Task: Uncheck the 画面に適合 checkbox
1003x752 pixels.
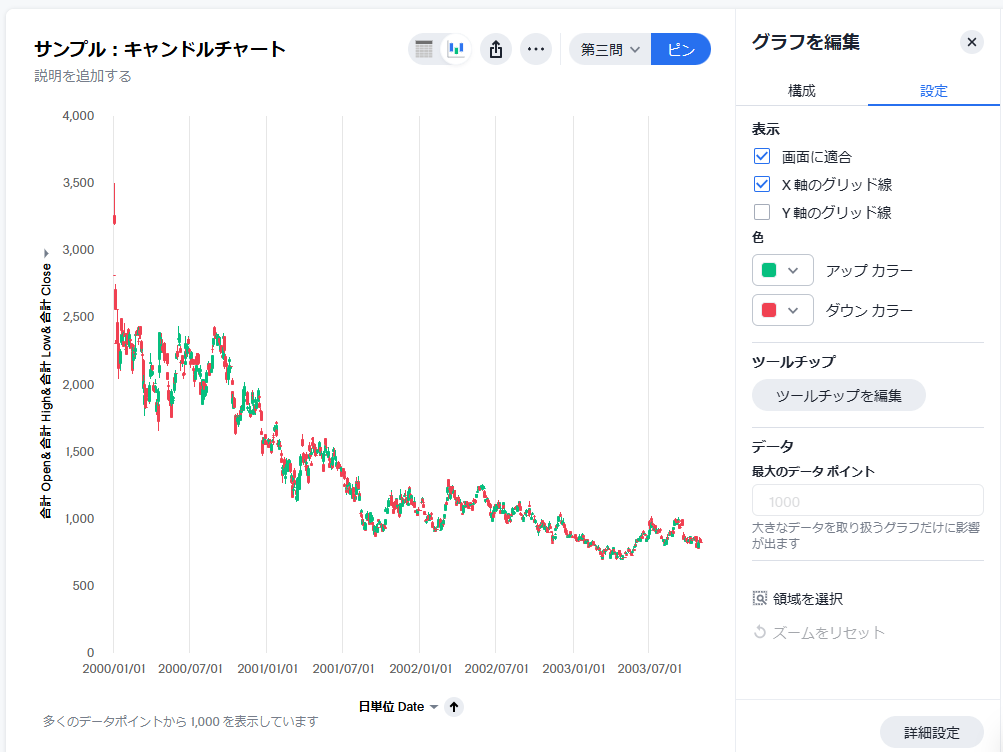Action: coord(762,156)
